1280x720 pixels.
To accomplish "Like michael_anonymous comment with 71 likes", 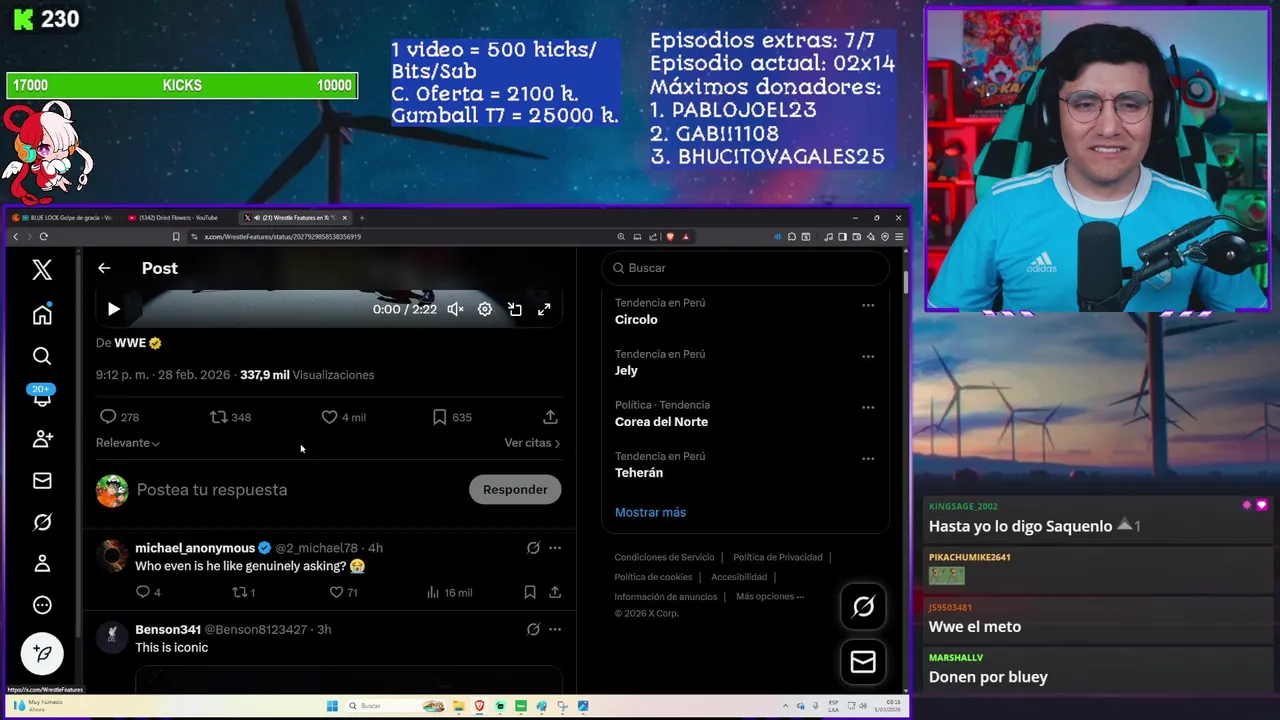I will (x=336, y=593).
